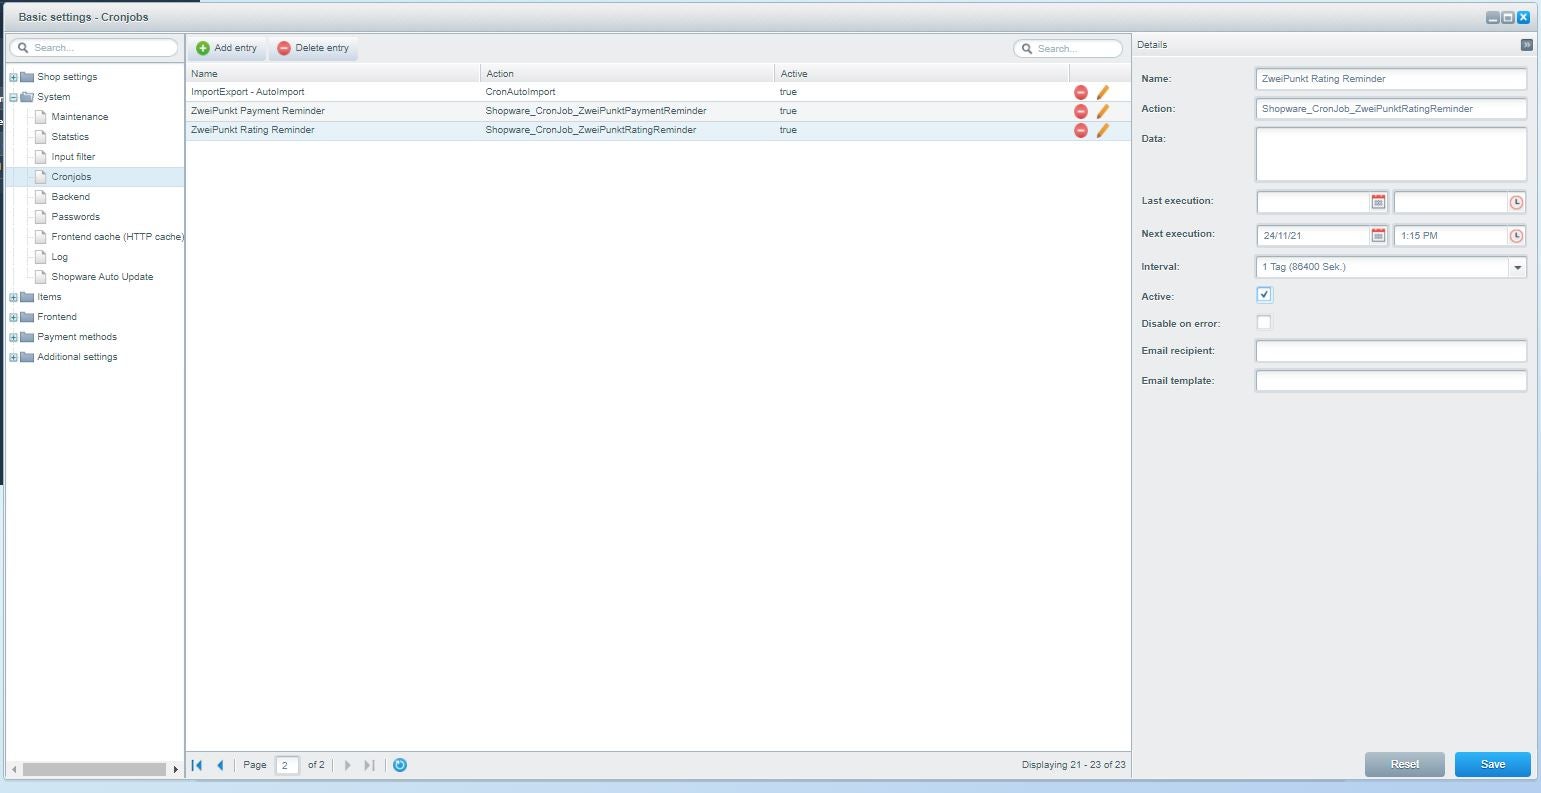Delete ZweiPunkt Payment Reminder via red icon

1080,111
